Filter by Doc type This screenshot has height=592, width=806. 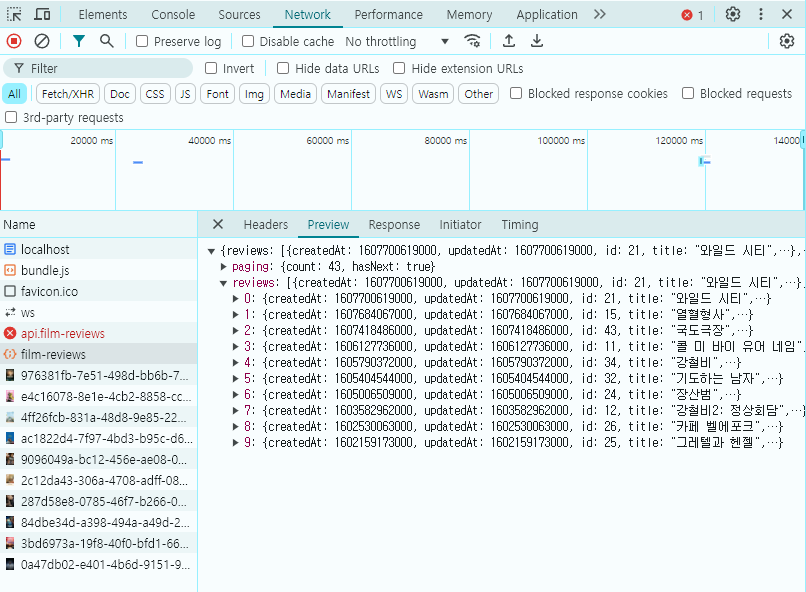pyautogui.click(x=120, y=94)
